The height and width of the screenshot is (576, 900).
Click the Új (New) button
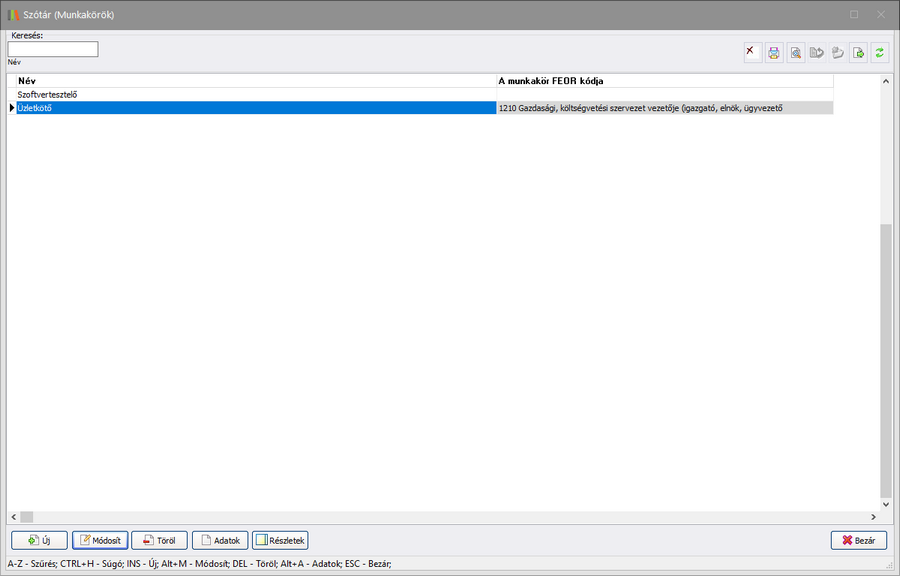tap(39, 540)
